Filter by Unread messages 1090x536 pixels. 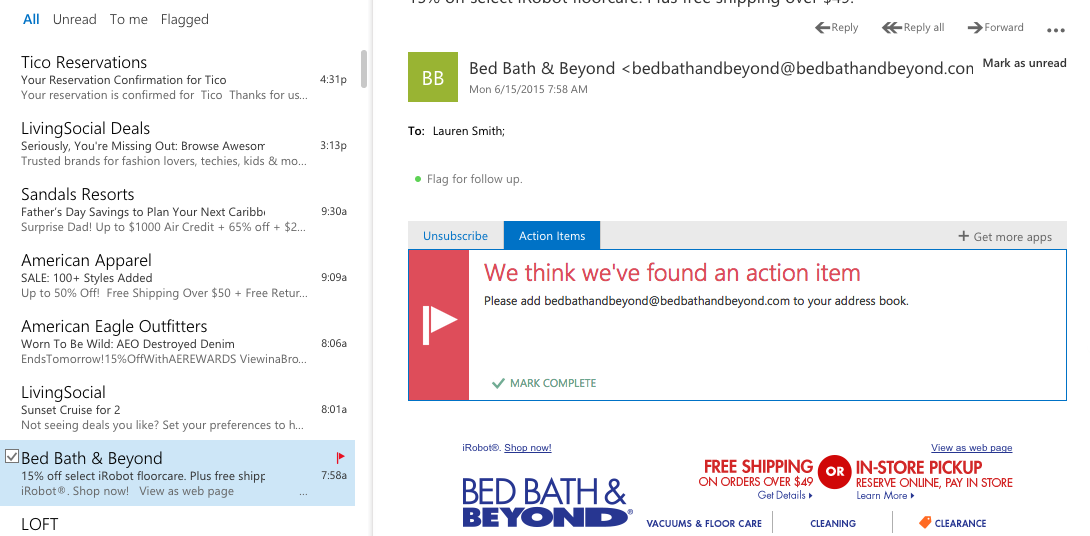click(x=74, y=19)
